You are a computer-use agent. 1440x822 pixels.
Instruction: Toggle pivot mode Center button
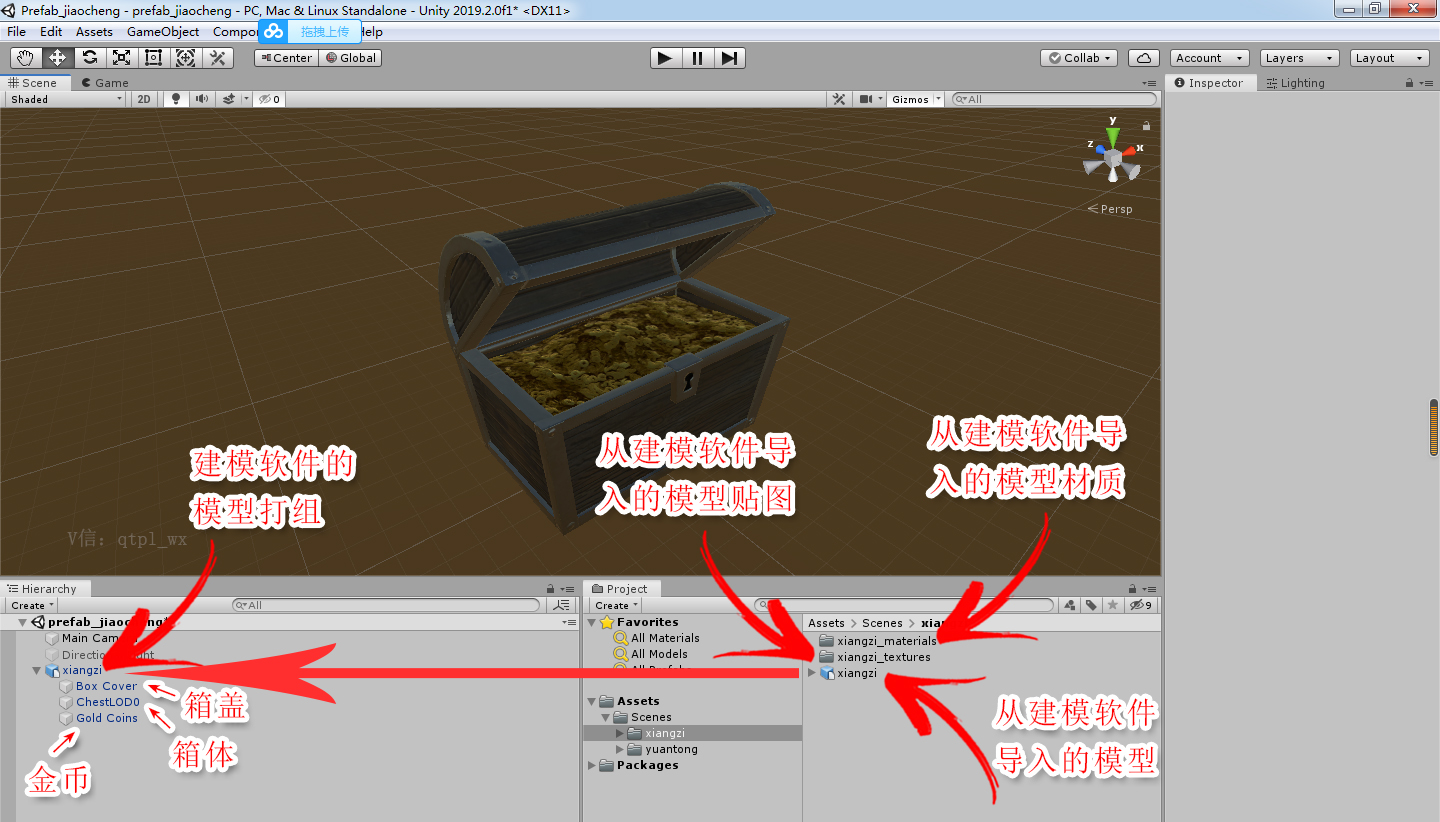[286, 58]
